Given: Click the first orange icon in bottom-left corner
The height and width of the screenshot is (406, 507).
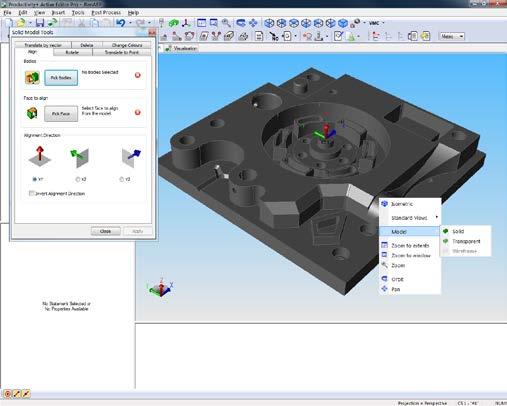Looking at the screenshot, I should [x=7, y=394].
